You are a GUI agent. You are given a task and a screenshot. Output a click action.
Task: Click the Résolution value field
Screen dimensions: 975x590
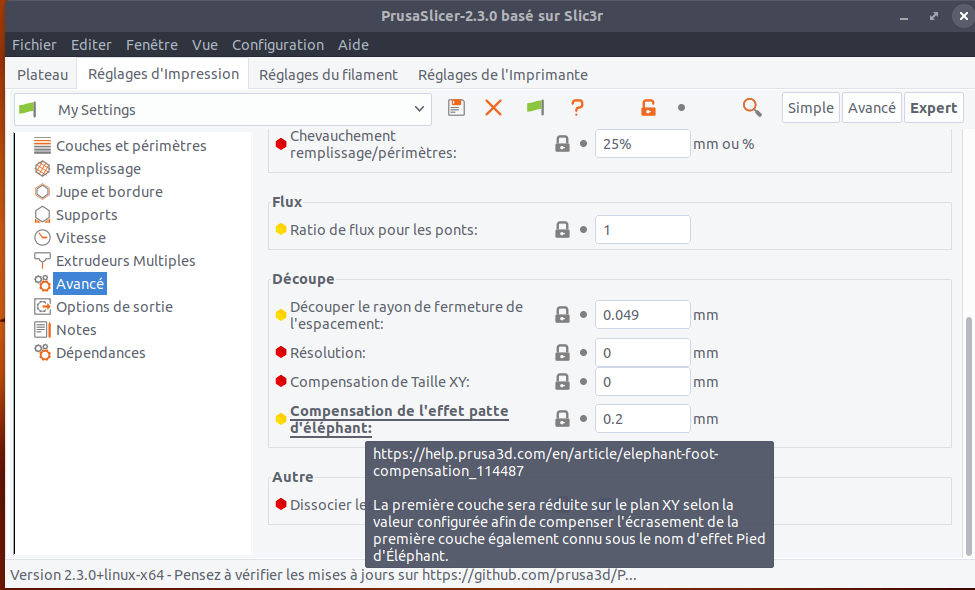[x=642, y=353]
